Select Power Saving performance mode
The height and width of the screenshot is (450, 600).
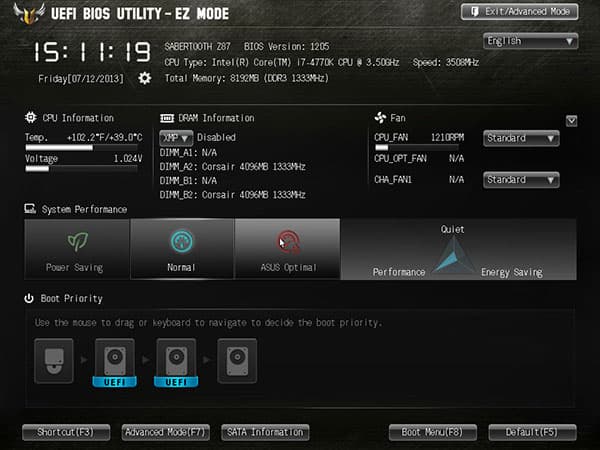point(77,249)
